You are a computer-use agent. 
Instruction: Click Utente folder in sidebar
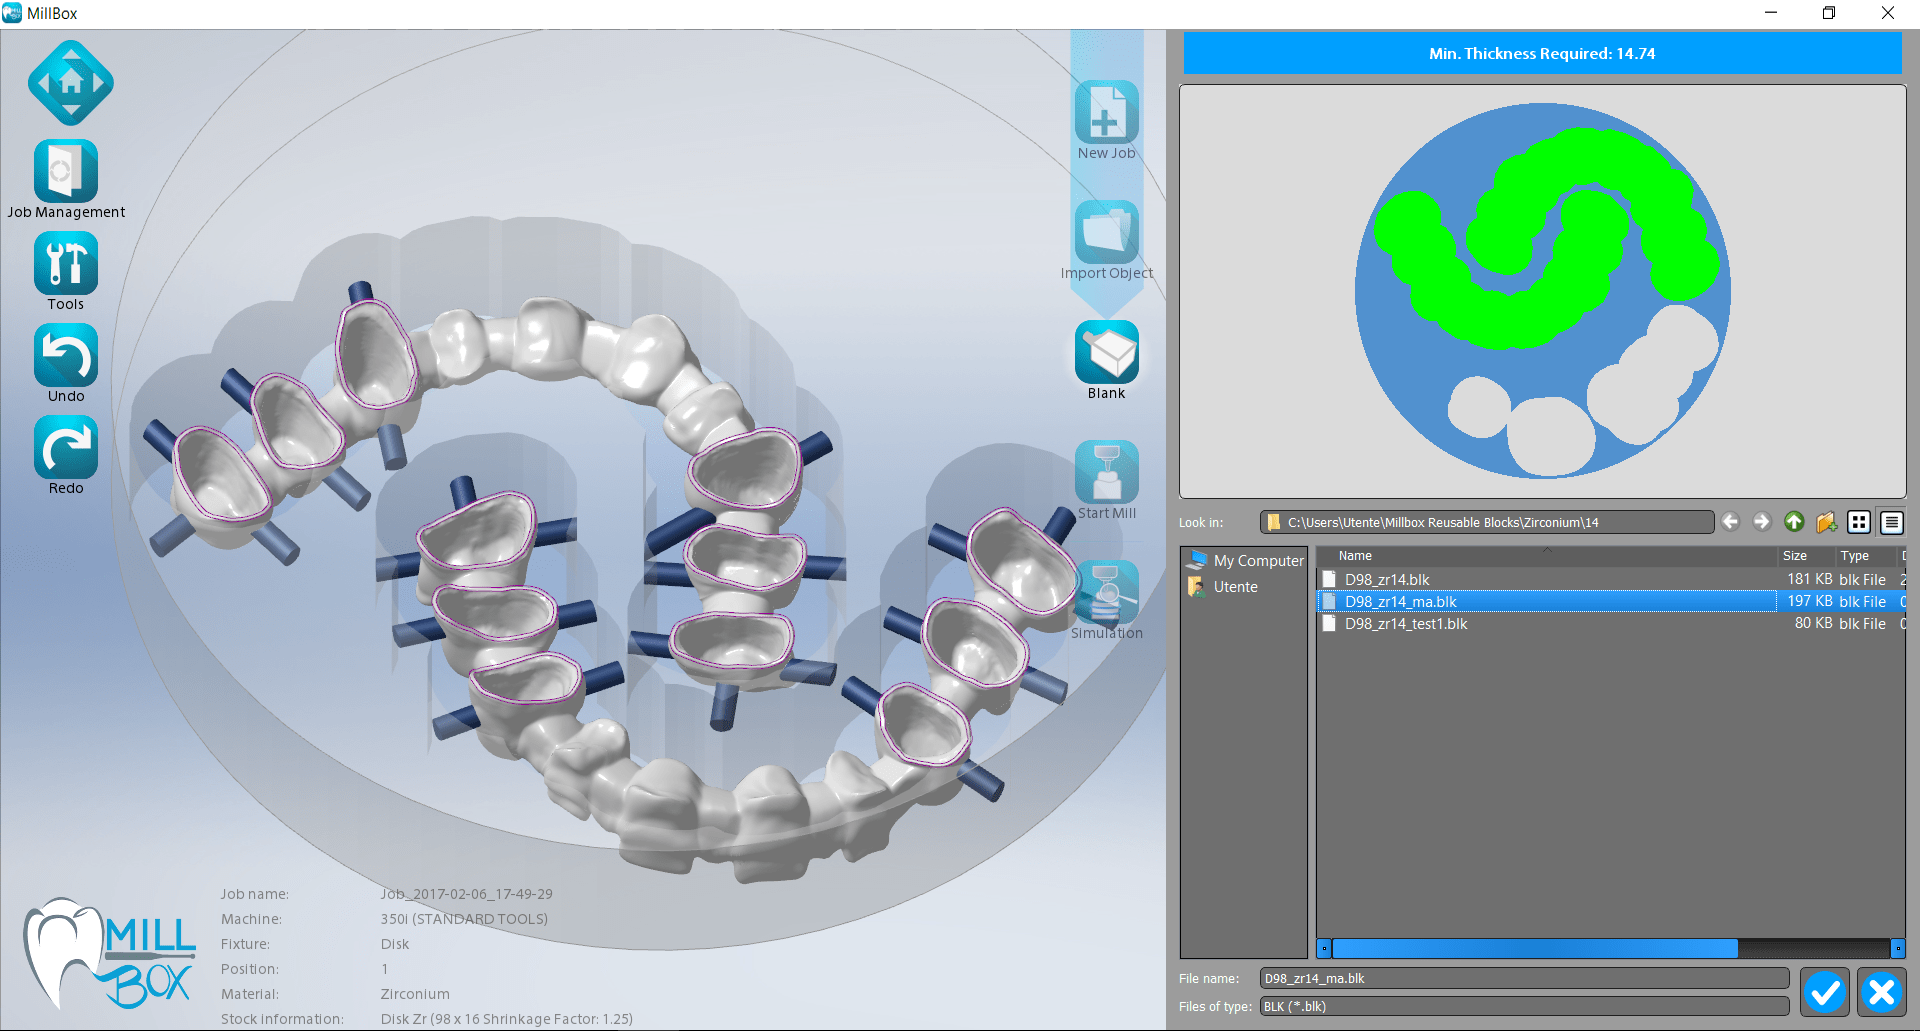point(1223,587)
